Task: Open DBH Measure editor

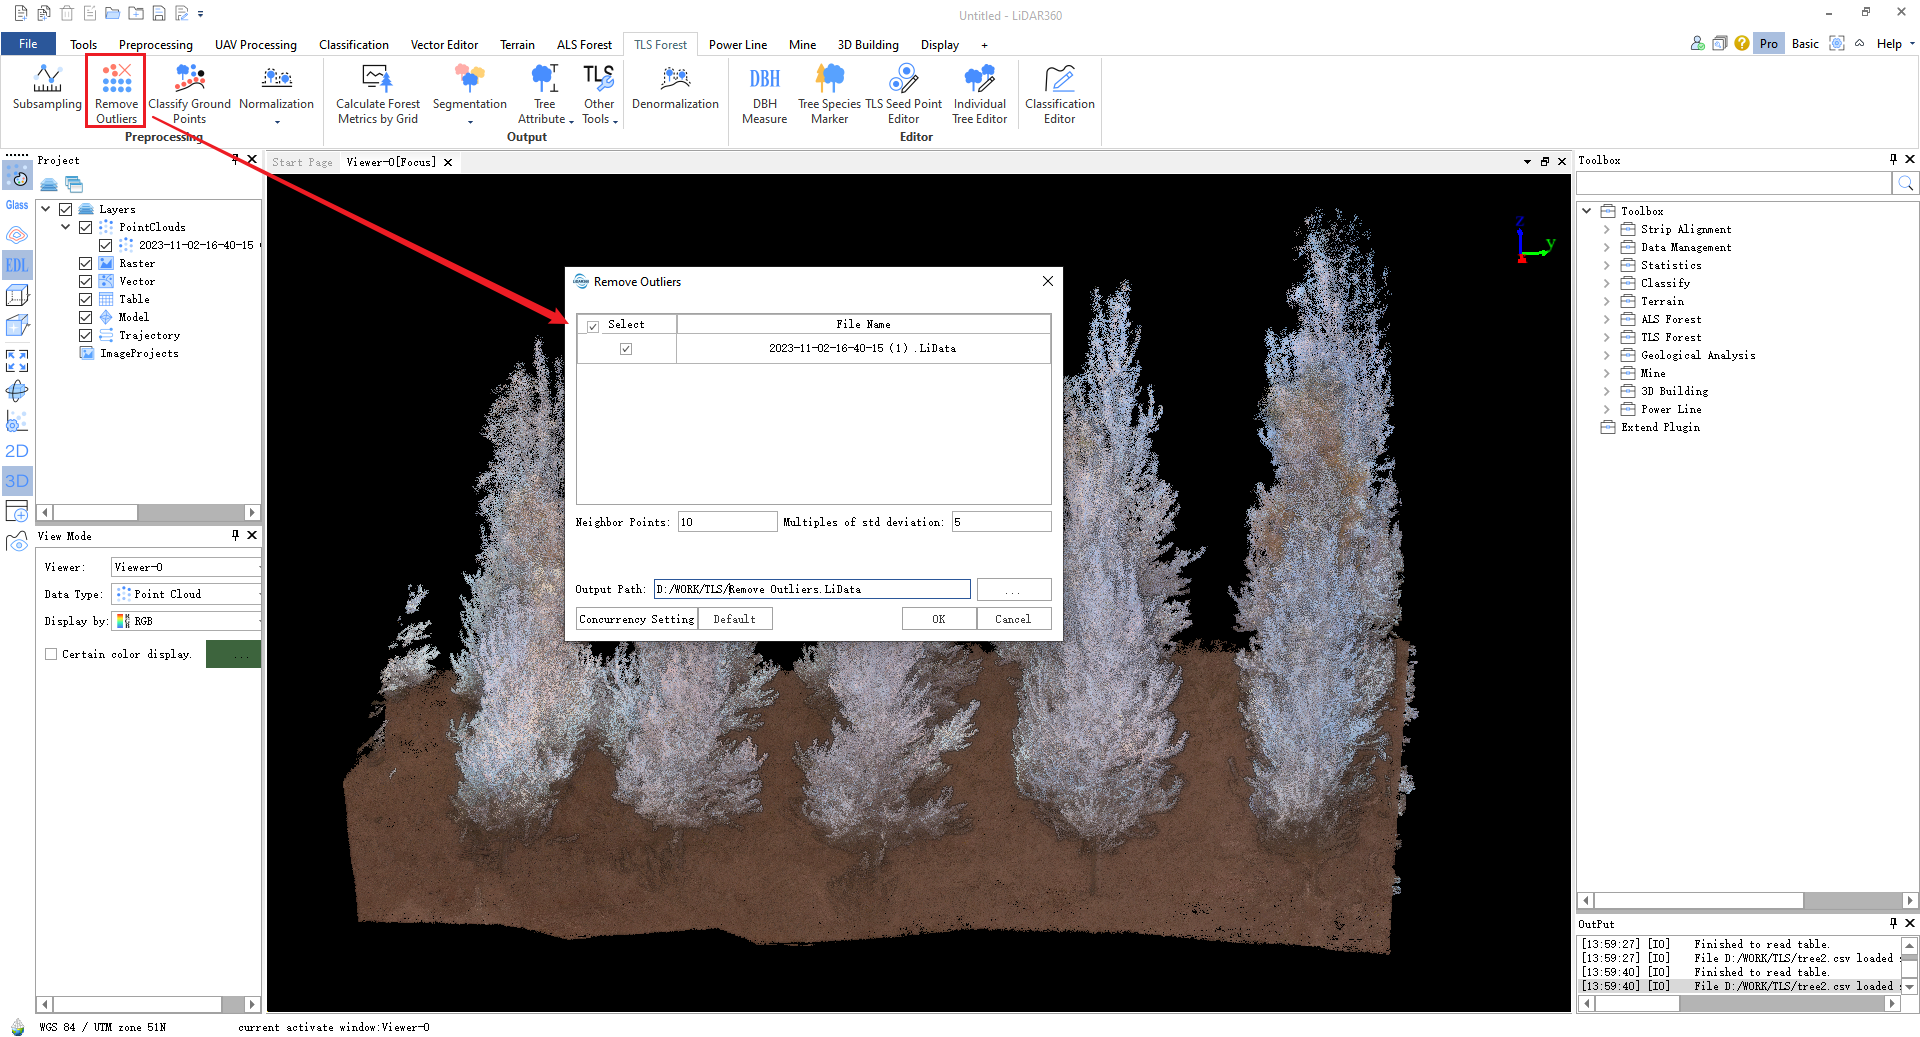Action: point(764,94)
